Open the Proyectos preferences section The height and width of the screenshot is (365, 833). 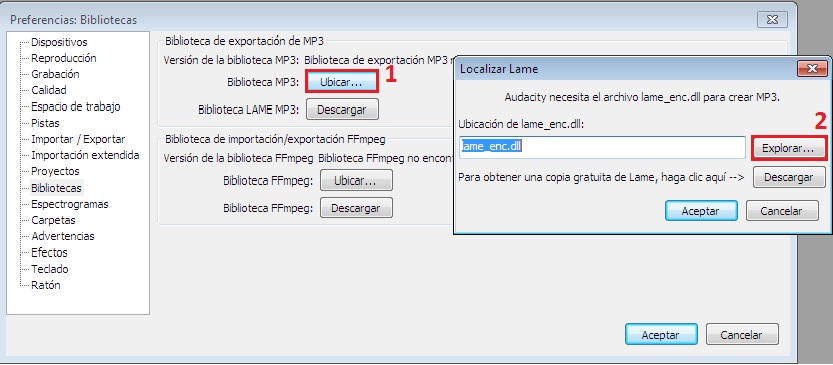point(55,171)
